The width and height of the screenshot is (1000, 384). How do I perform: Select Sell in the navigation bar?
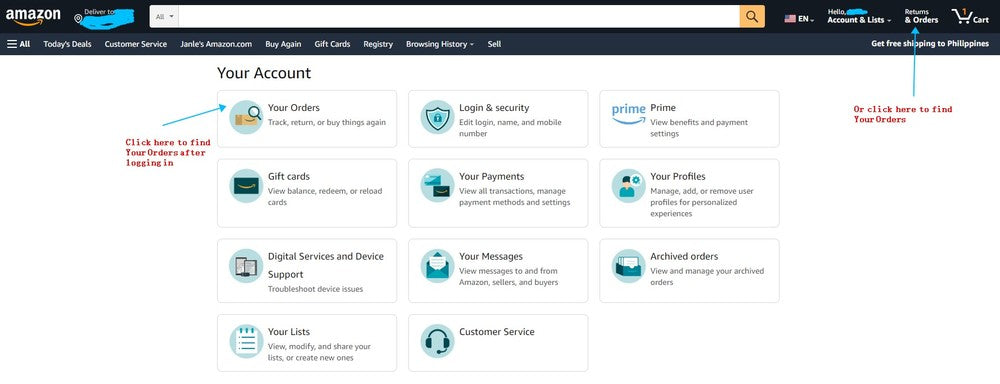(x=494, y=44)
